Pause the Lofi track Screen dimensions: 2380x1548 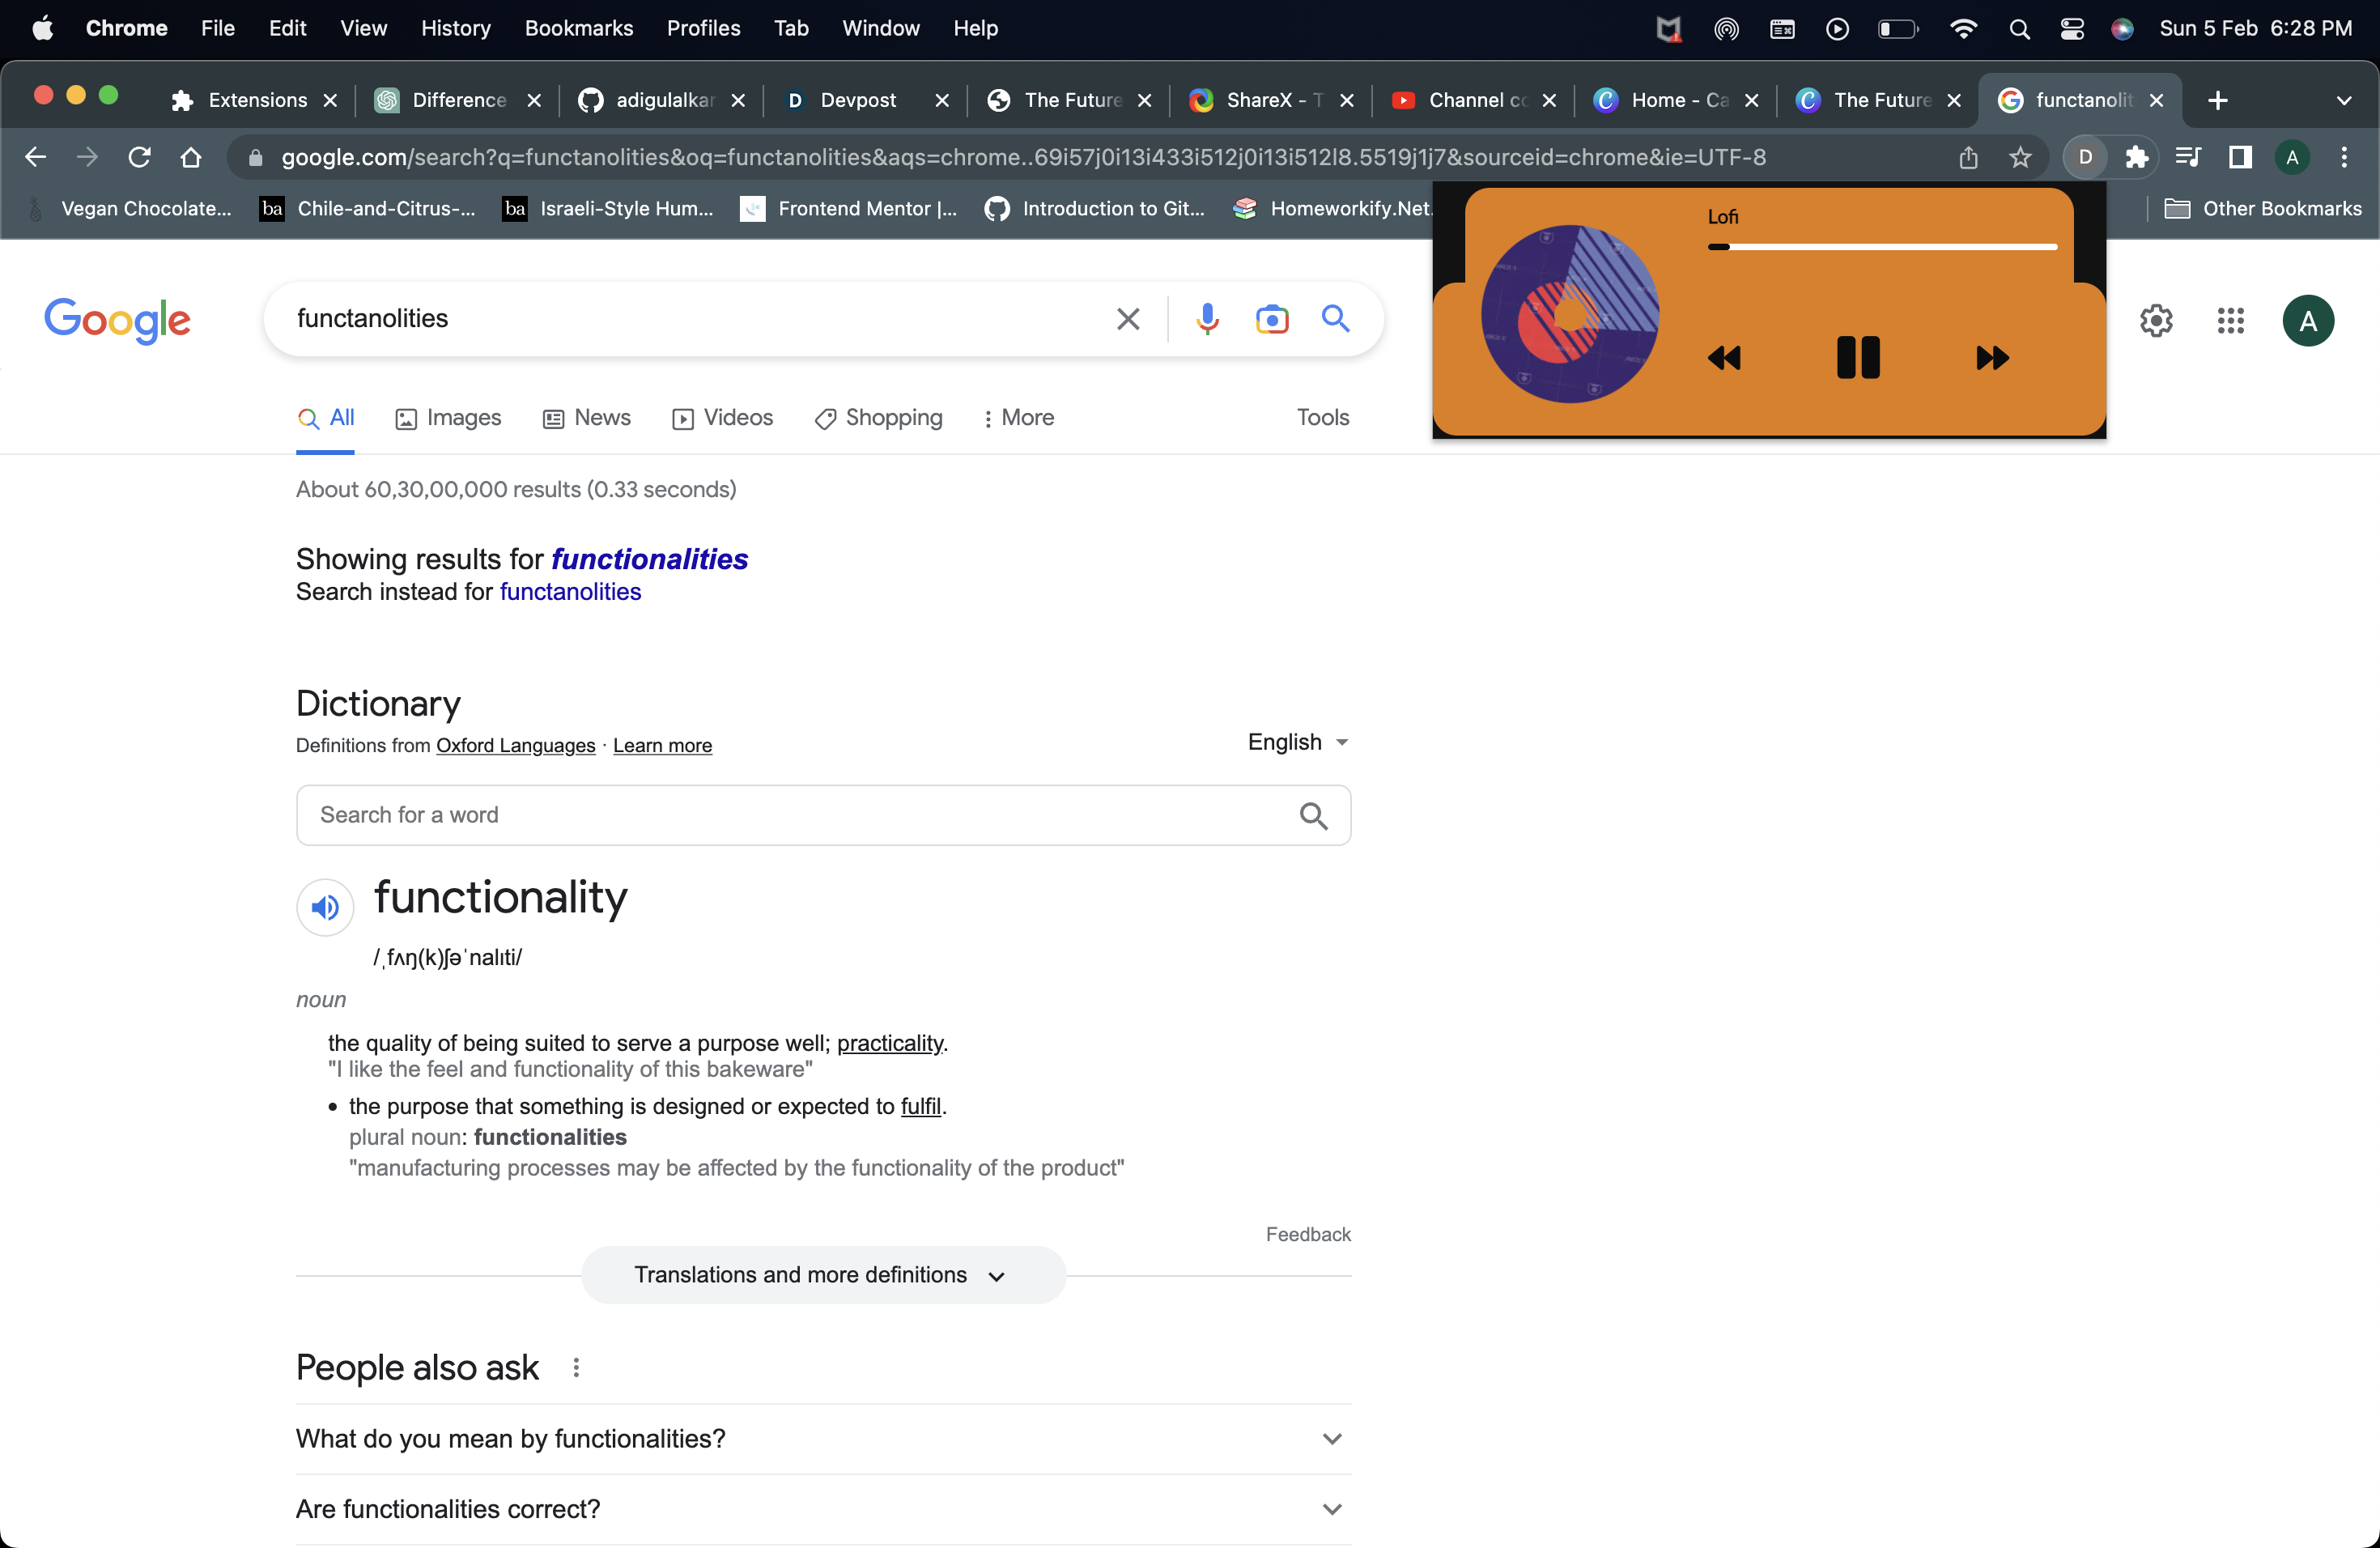coord(1858,357)
